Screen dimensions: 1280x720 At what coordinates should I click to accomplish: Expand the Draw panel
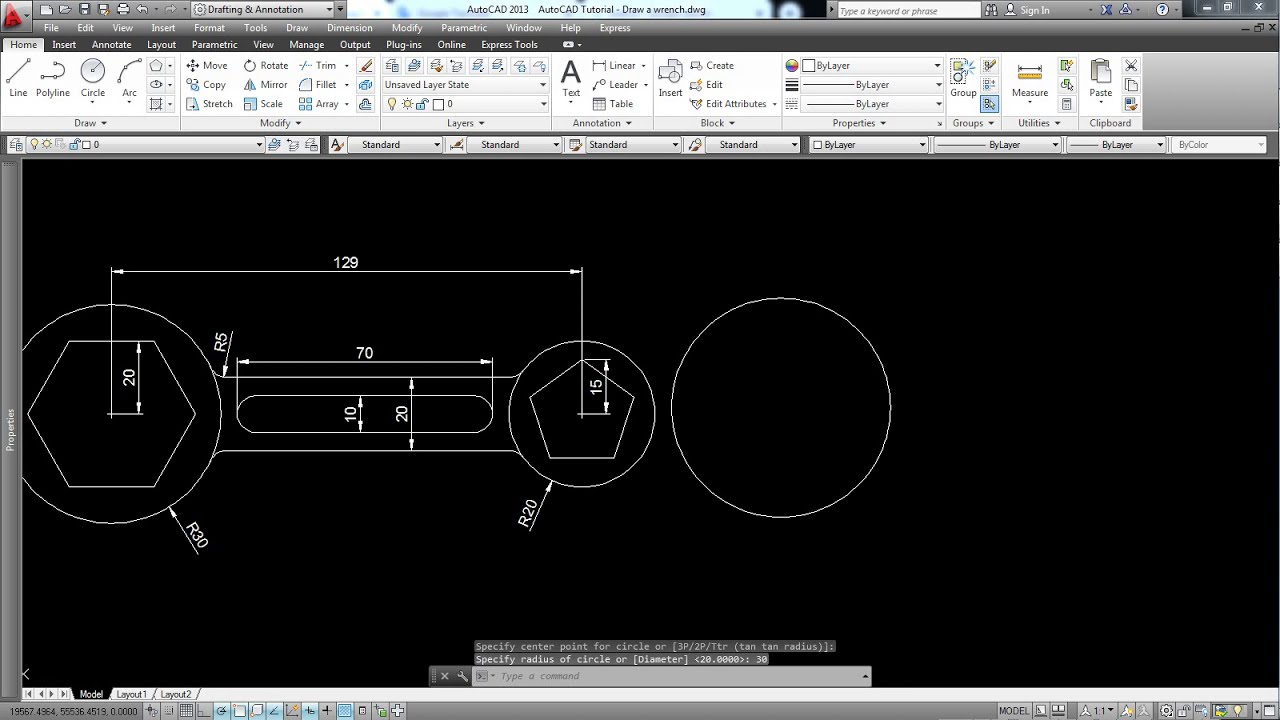coord(90,123)
